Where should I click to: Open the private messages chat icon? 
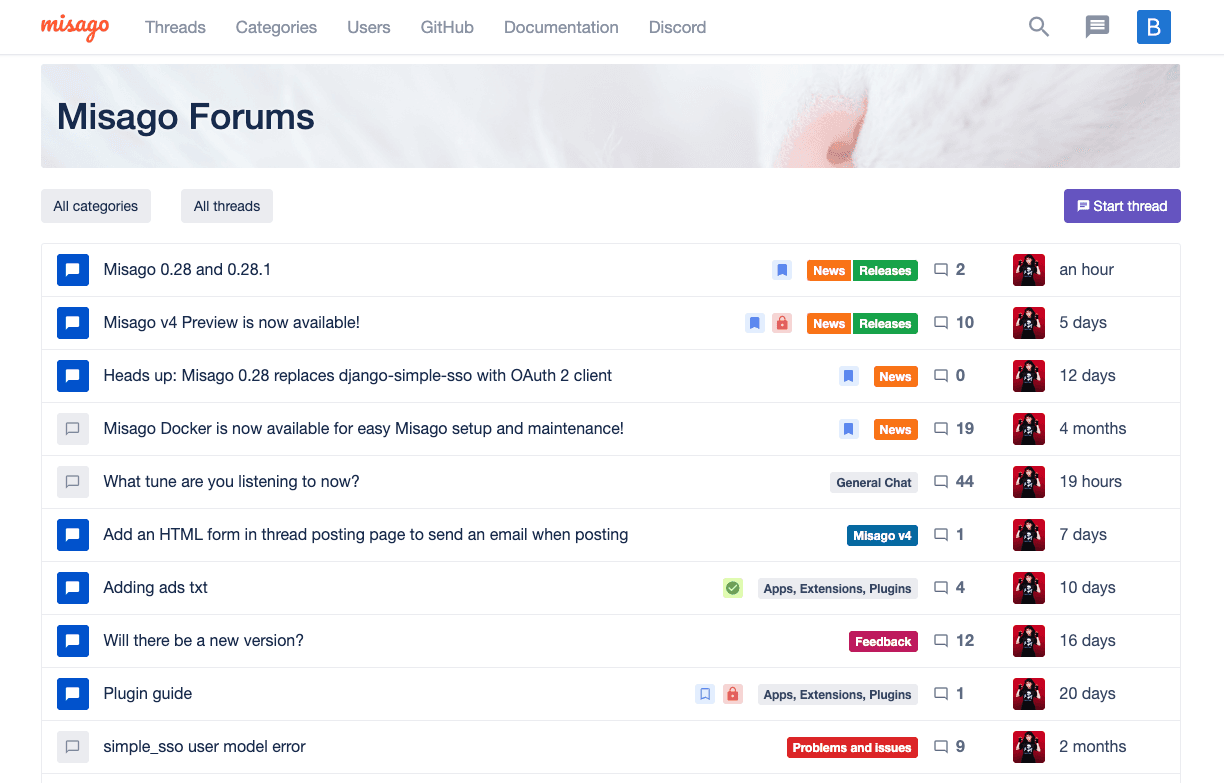coord(1097,27)
